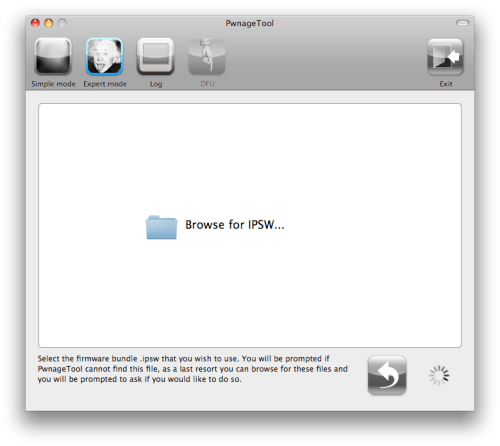
Task: Go back with the curved arrow button
Action: click(387, 375)
